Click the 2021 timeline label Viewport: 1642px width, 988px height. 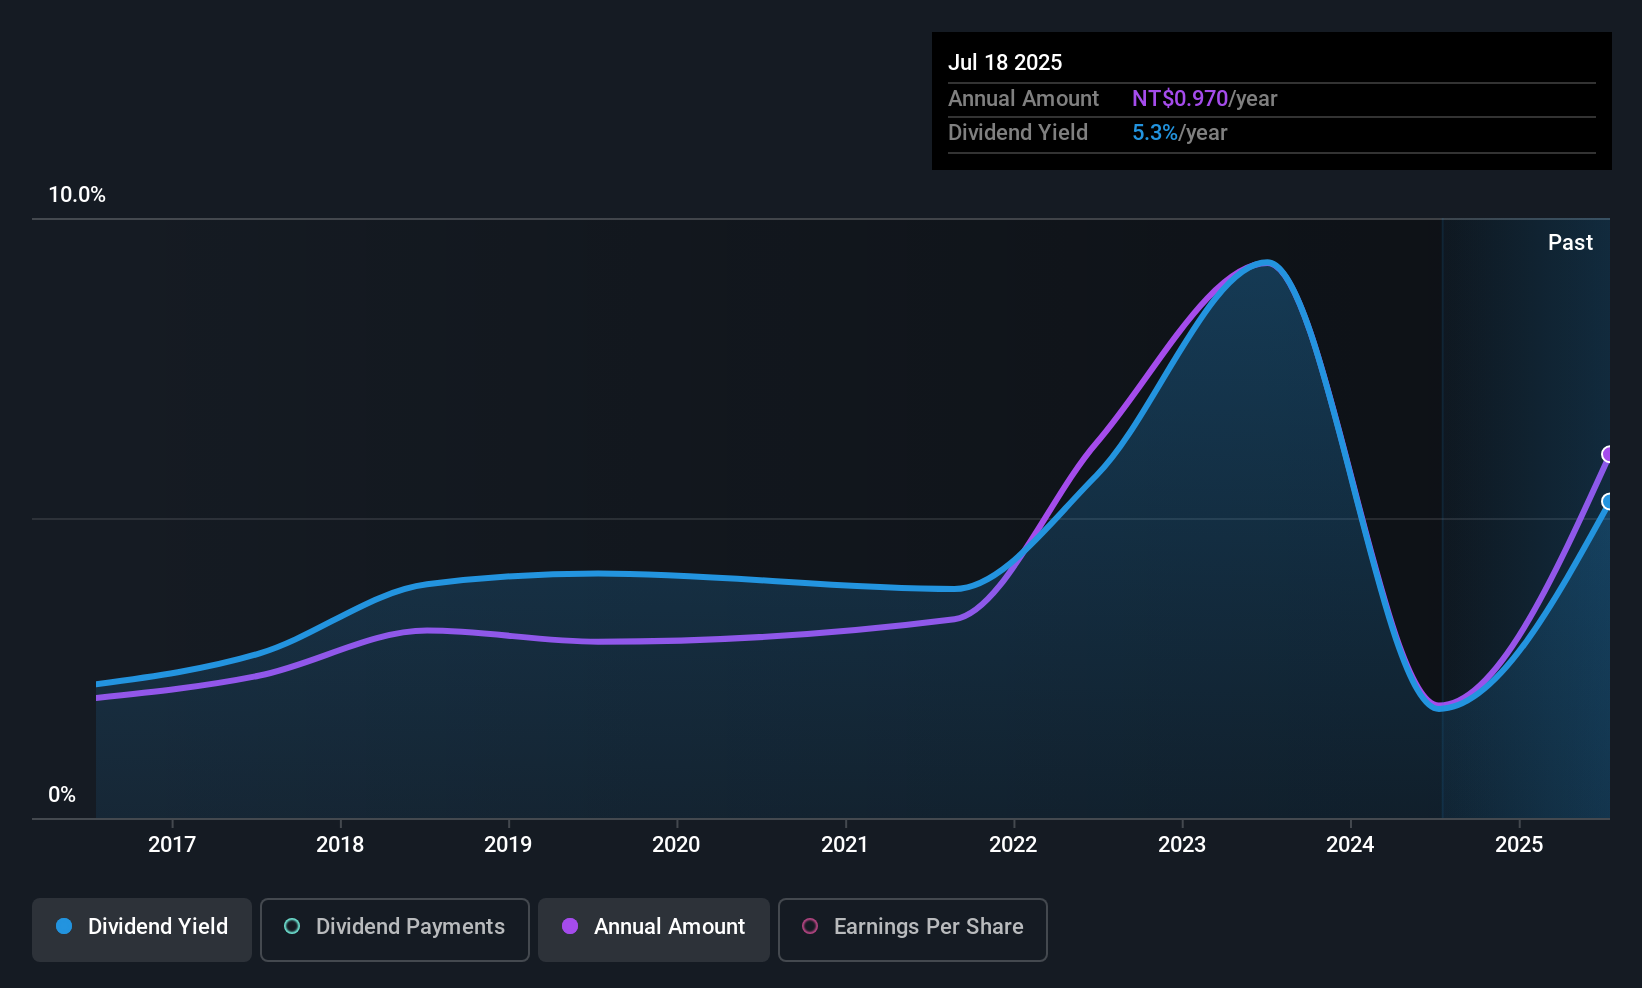pyautogui.click(x=845, y=844)
